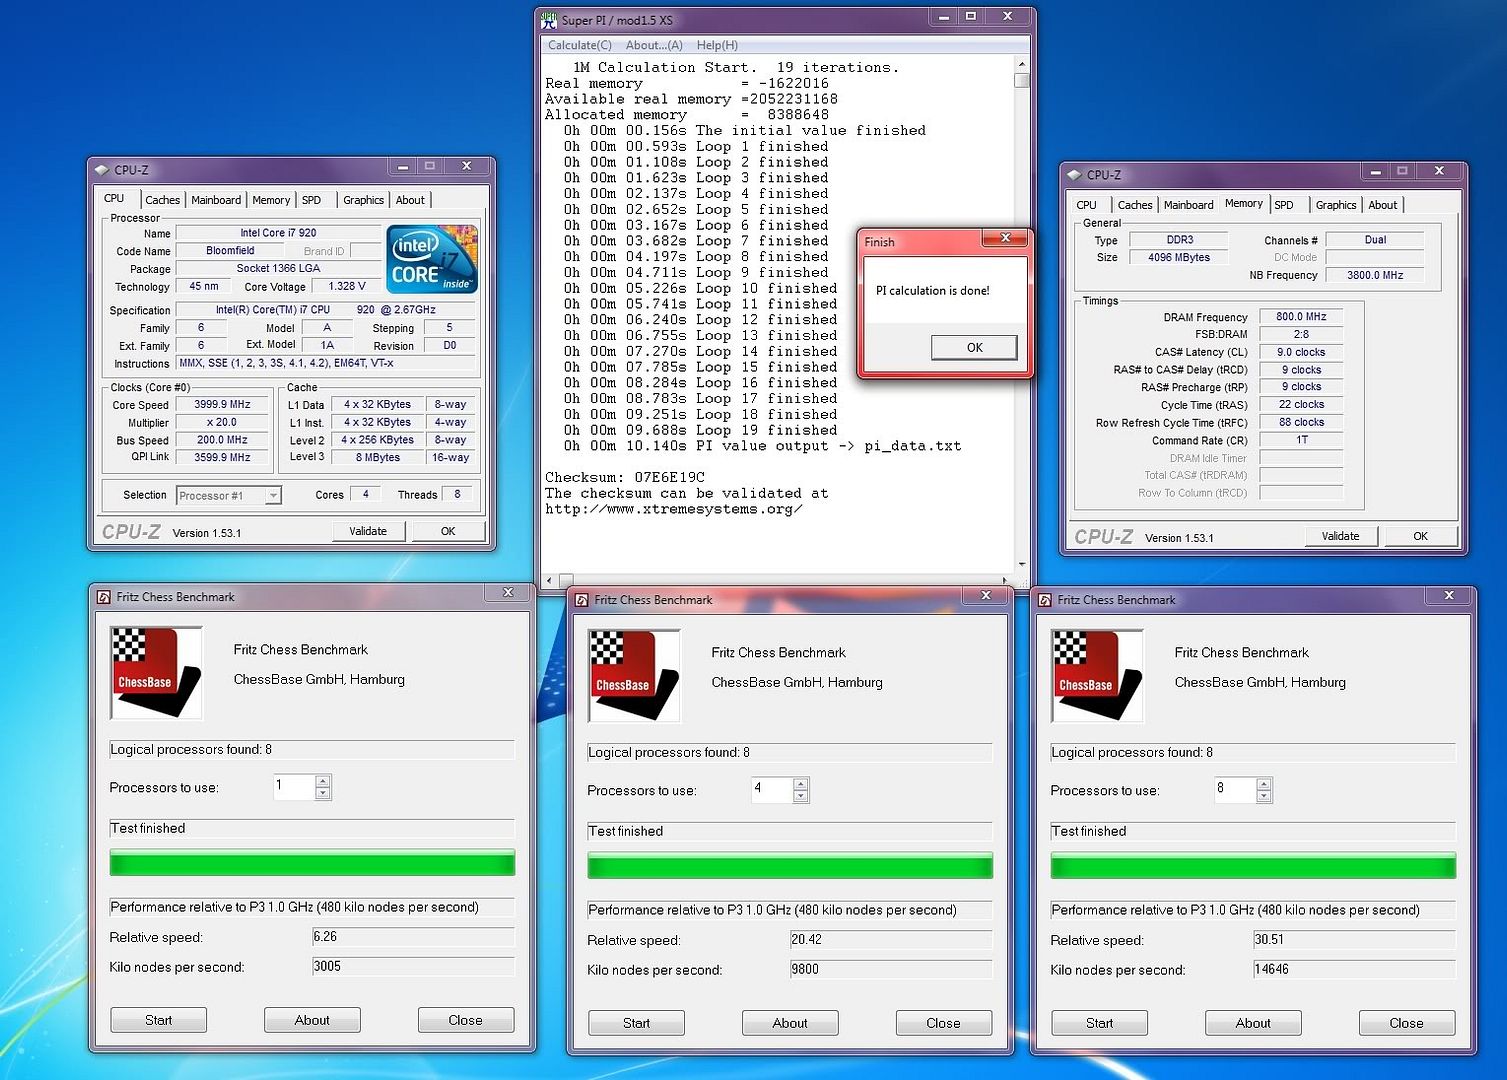Click the Relative speed value 20.42

891,939
